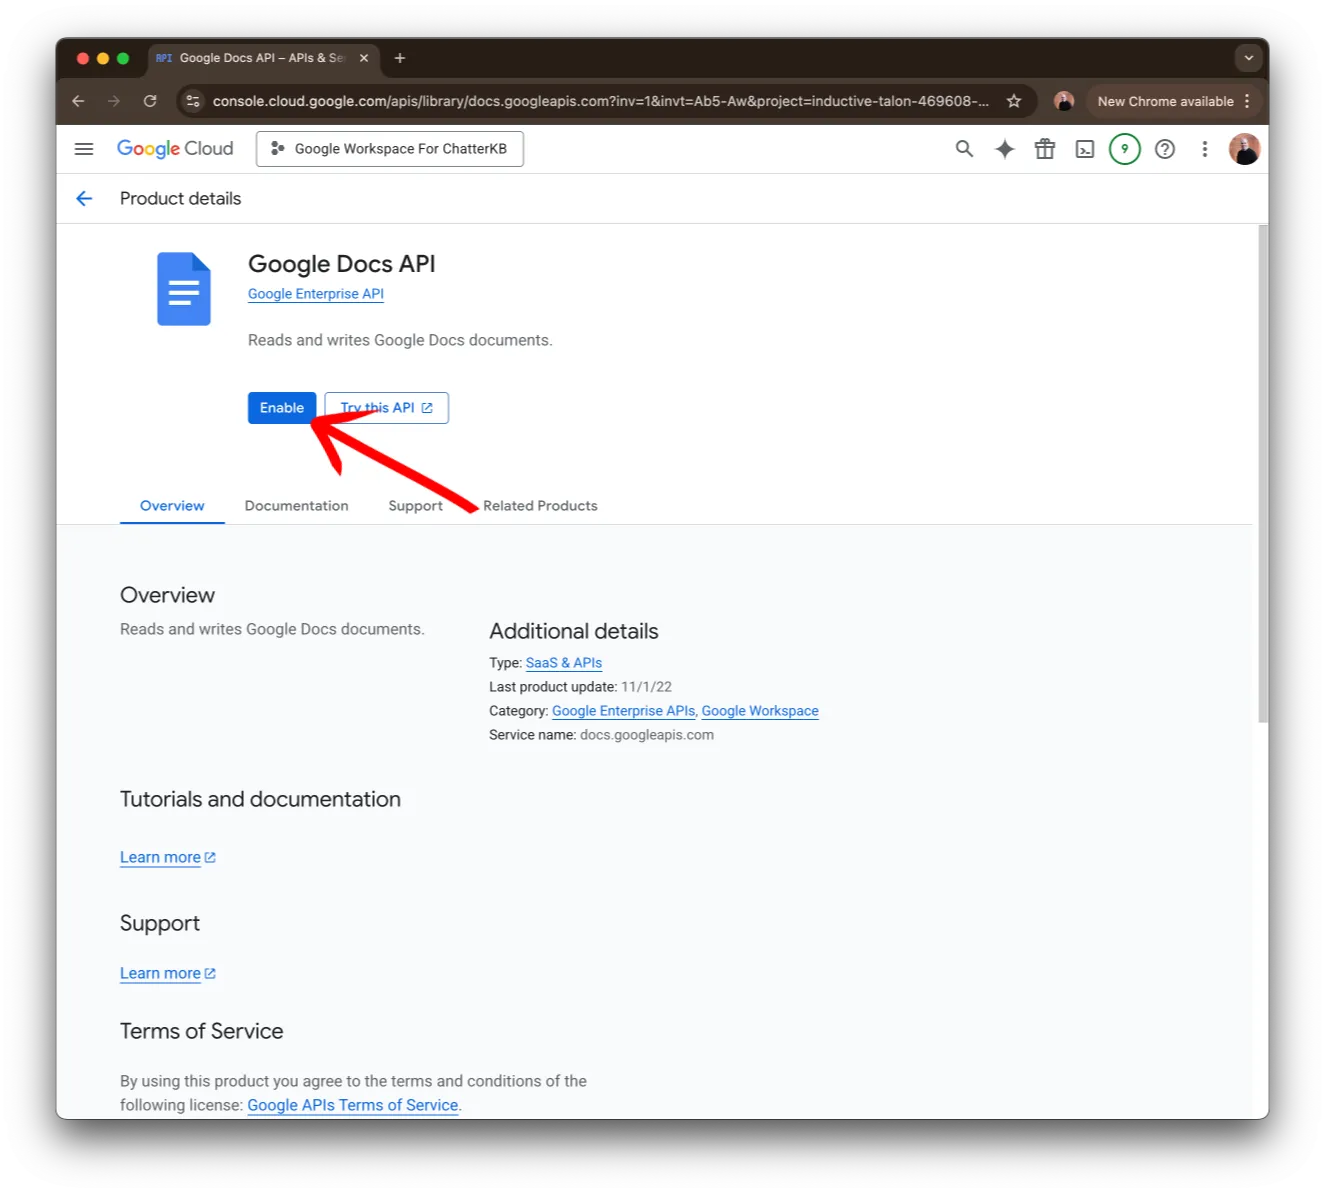Click the Last product update 11/1/22 text

[580, 687]
